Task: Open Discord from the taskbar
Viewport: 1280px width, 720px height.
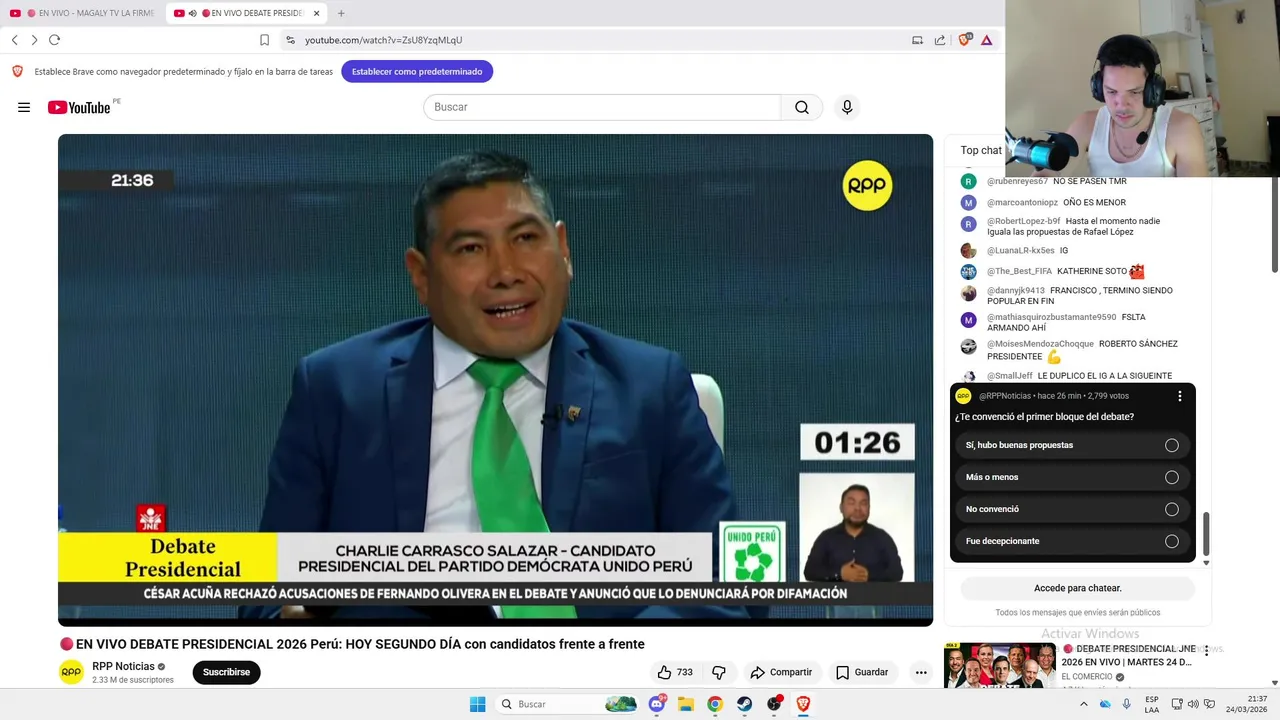Action: (x=657, y=704)
